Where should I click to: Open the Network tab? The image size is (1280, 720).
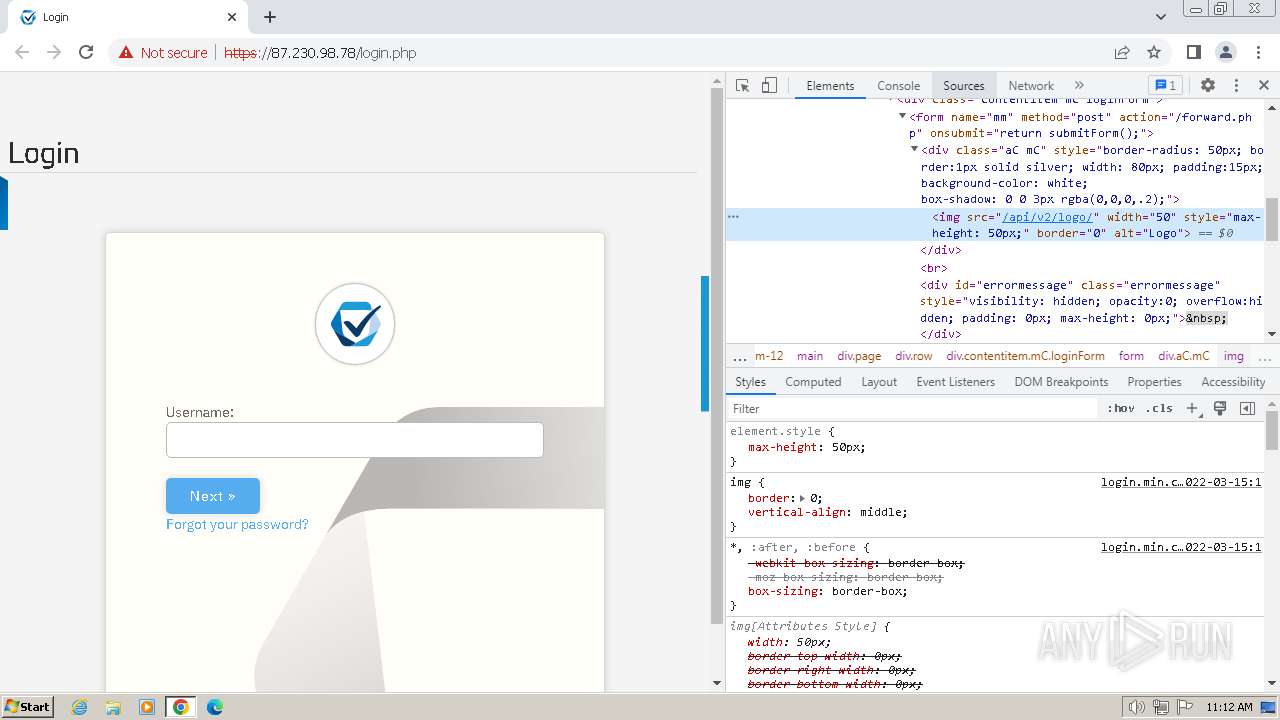pos(1031,86)
